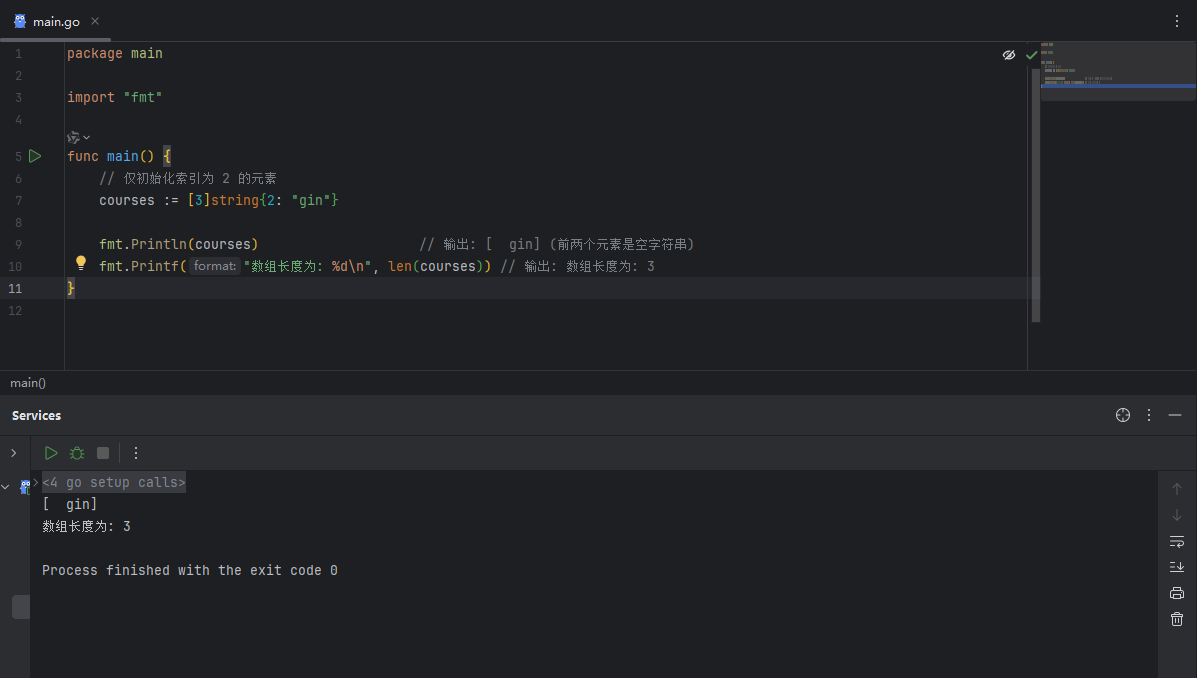Toggle scroll to end of console
Screen dimensions: 1197x678
(x=1177, y=567)
